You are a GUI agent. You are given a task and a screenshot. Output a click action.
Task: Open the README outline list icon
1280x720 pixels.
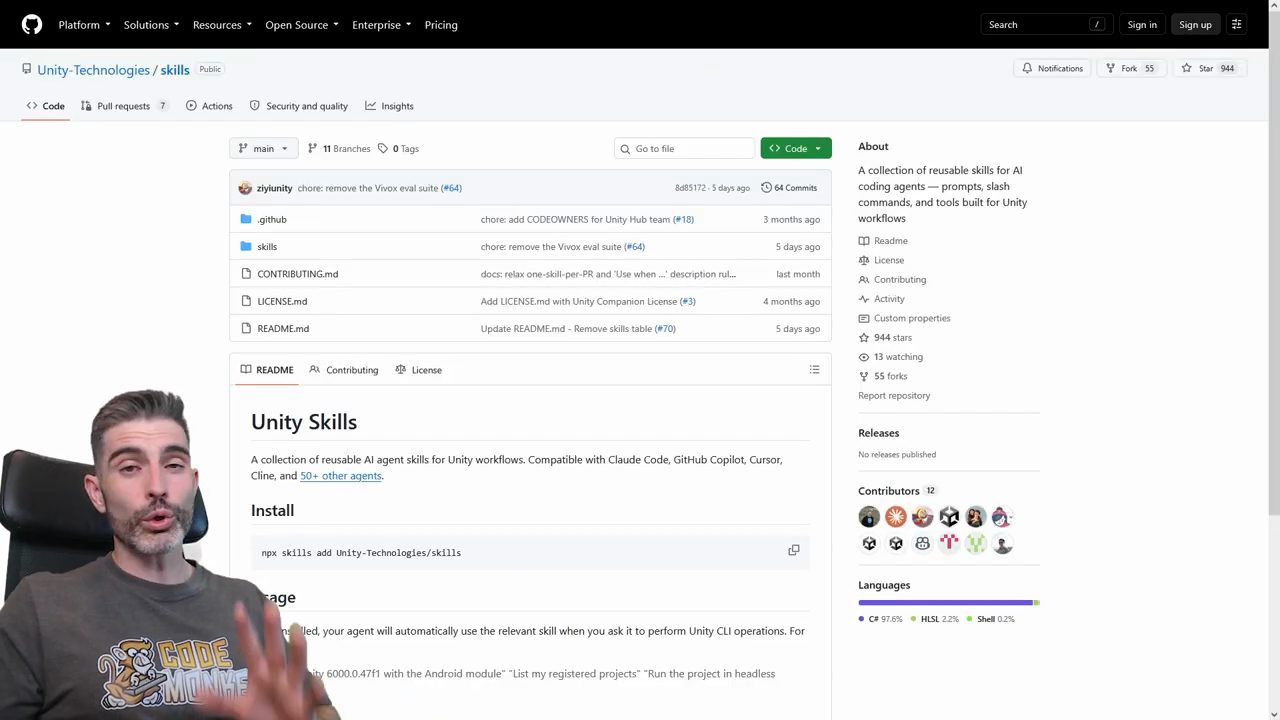(814, 370)
